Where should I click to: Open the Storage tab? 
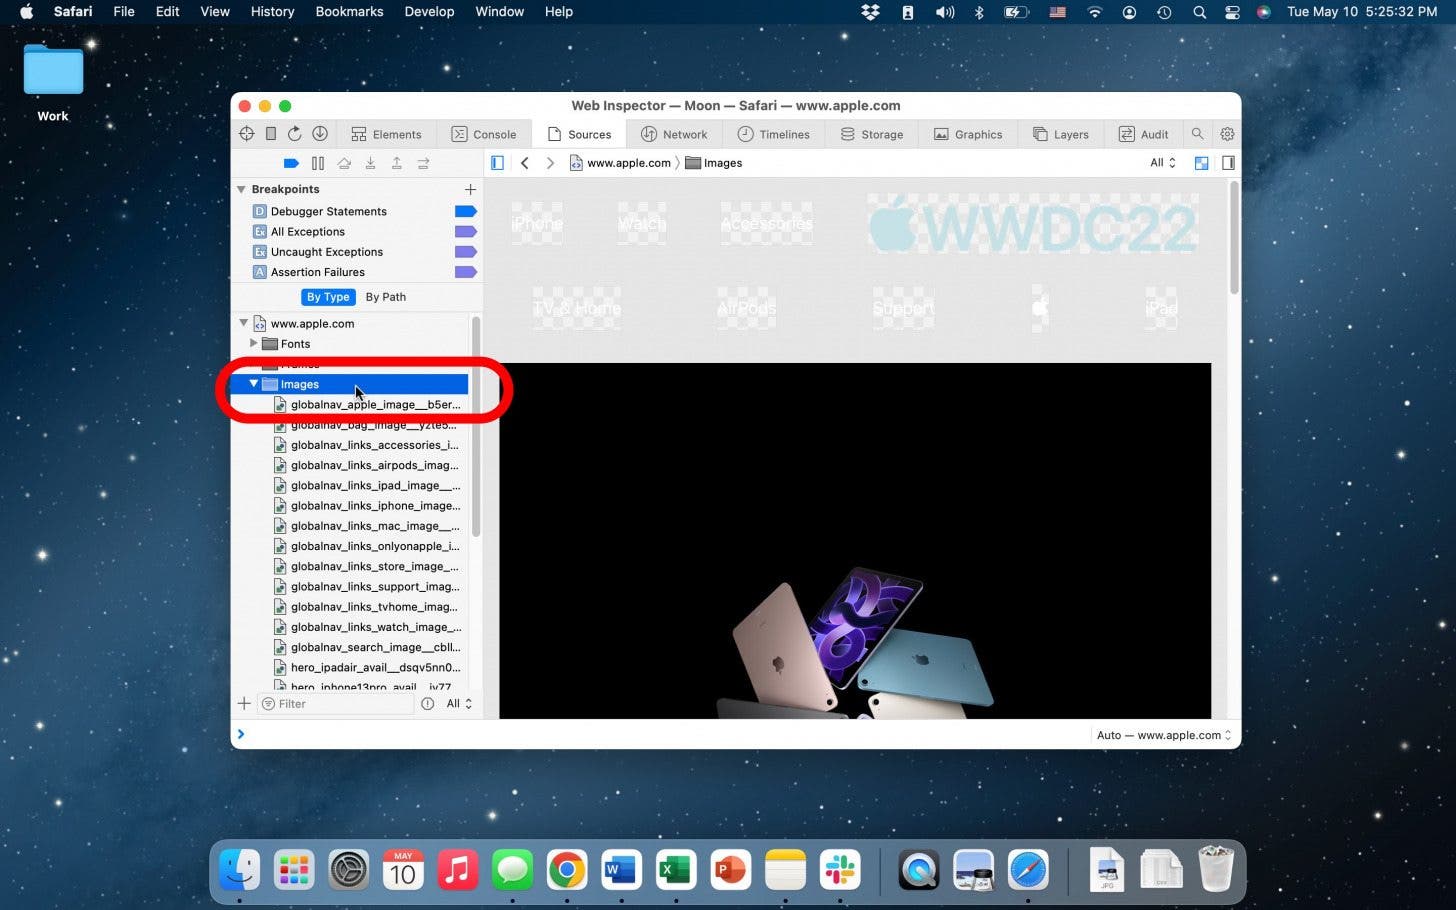(x=872, y=134)
